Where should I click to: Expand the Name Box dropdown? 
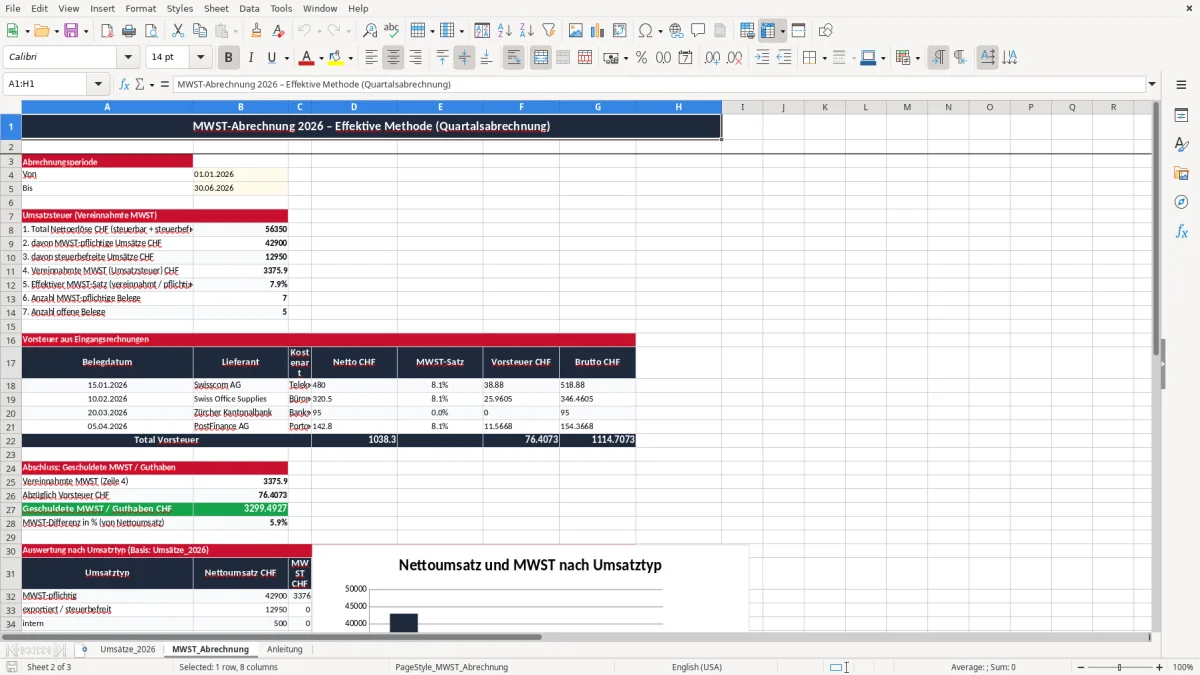coord(98,84)
